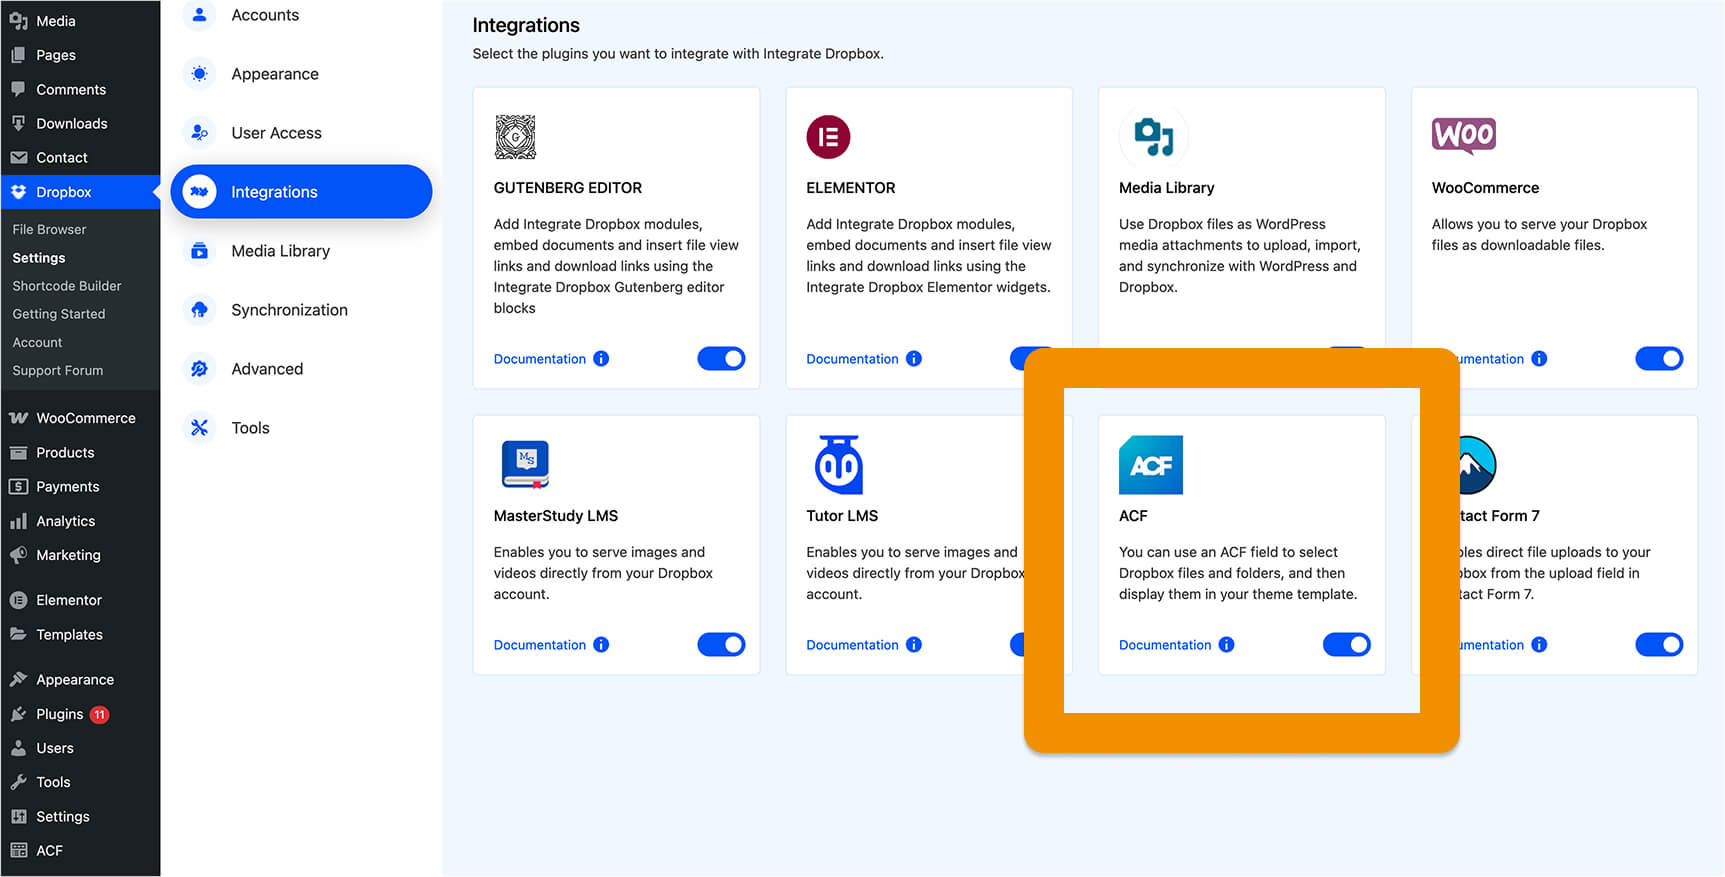
Task: Open Settings under Dropbox submenu
Action: point(39,258)
